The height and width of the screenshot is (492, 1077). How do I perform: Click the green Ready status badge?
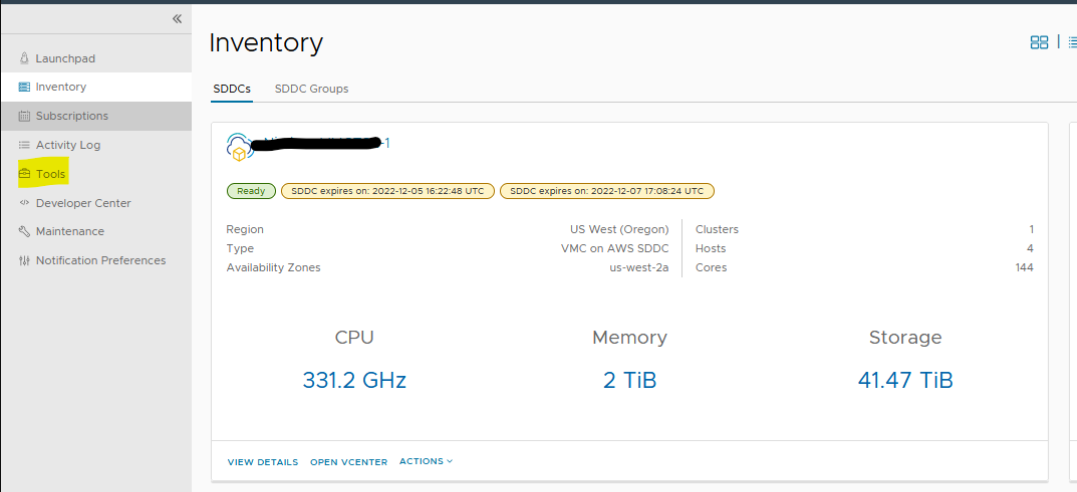click(252, 191)
